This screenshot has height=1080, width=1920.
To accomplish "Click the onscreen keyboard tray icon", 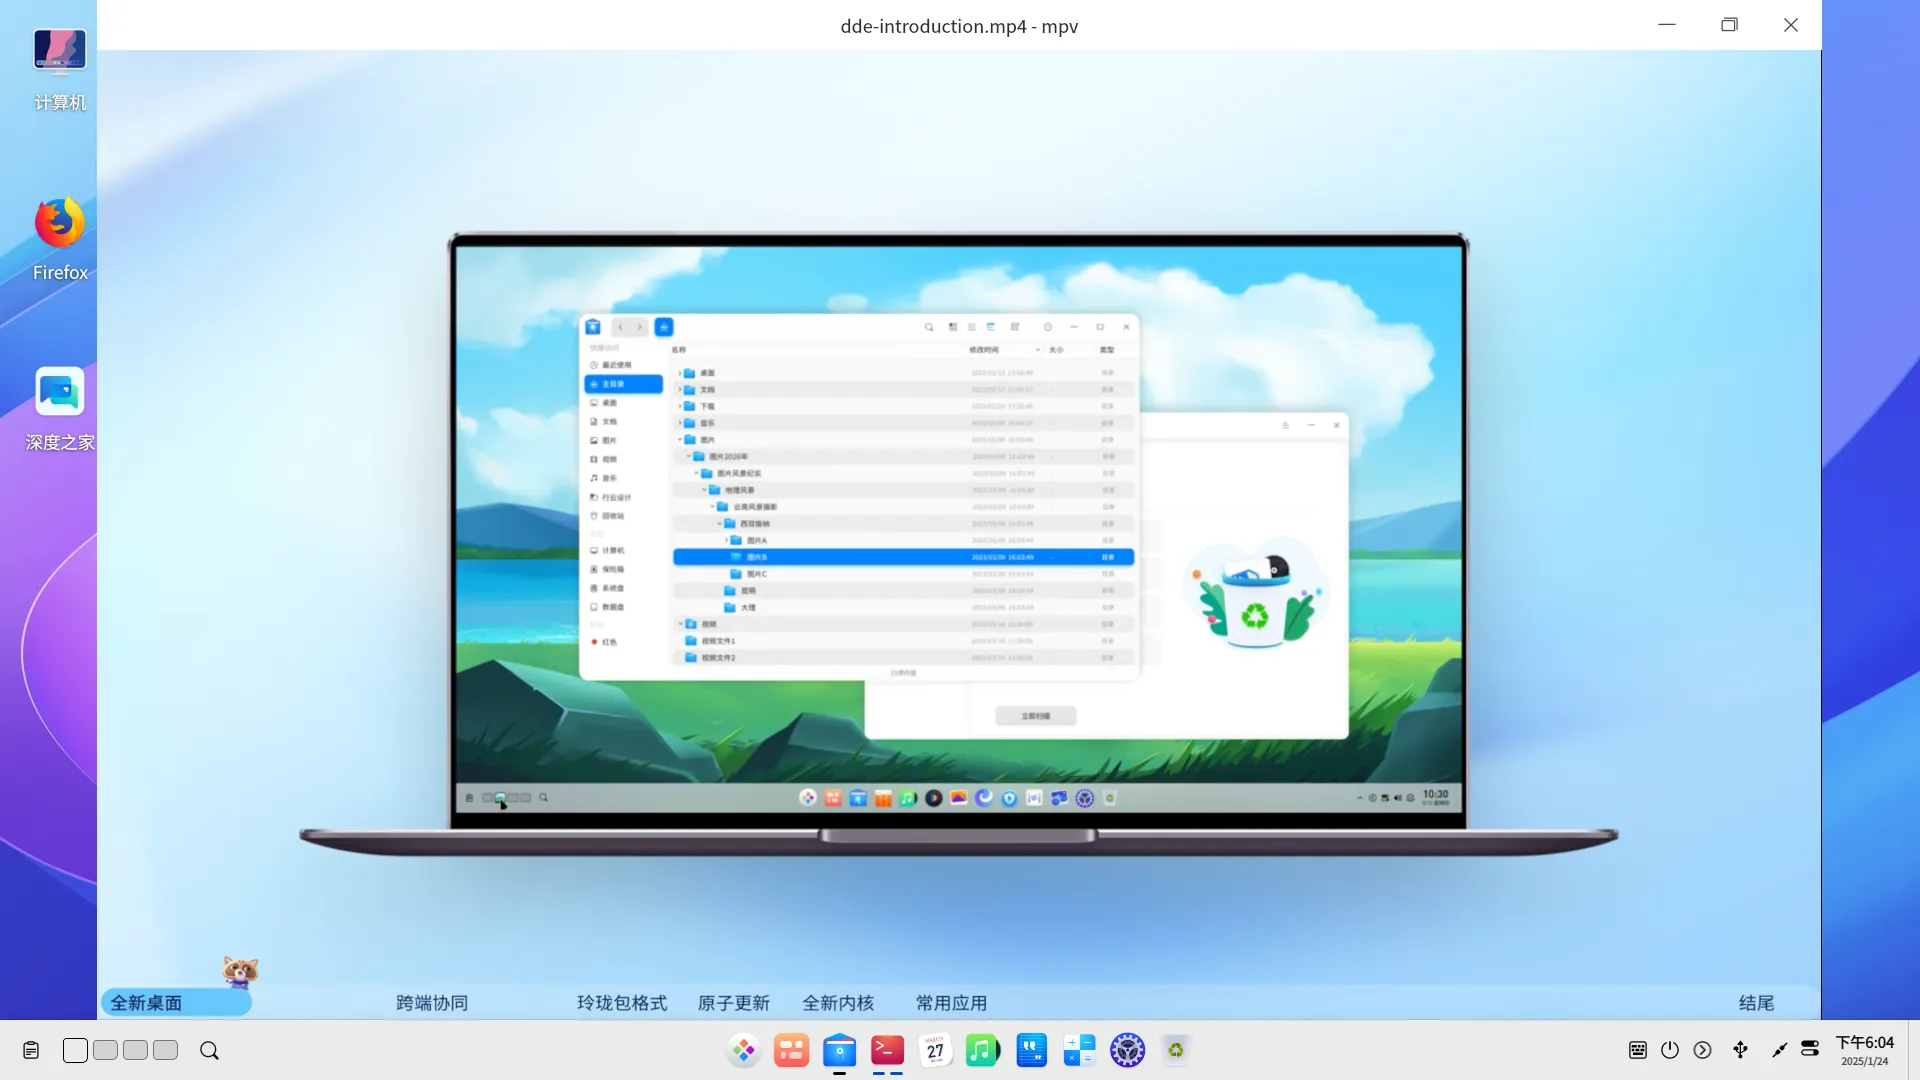I will pos(1637,1050).
